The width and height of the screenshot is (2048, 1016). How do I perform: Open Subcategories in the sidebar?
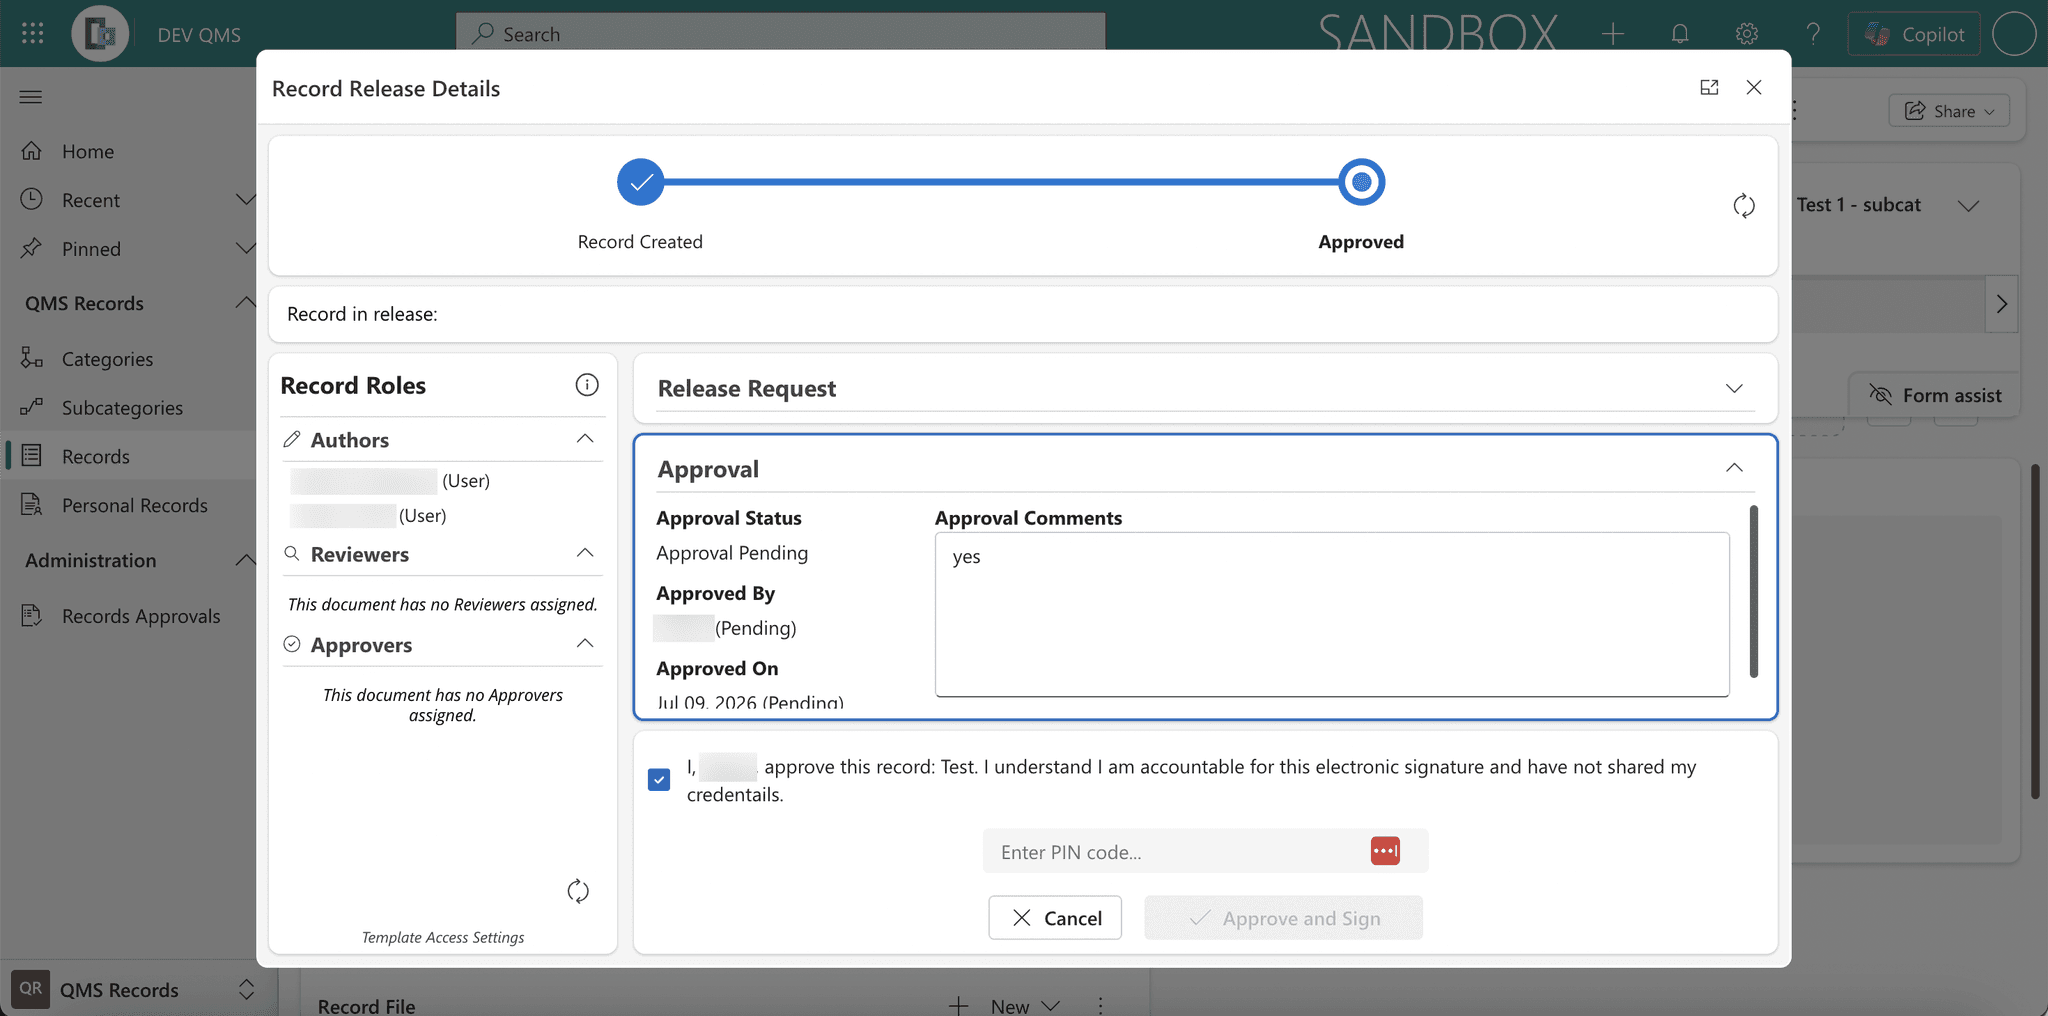coord(128,407)
